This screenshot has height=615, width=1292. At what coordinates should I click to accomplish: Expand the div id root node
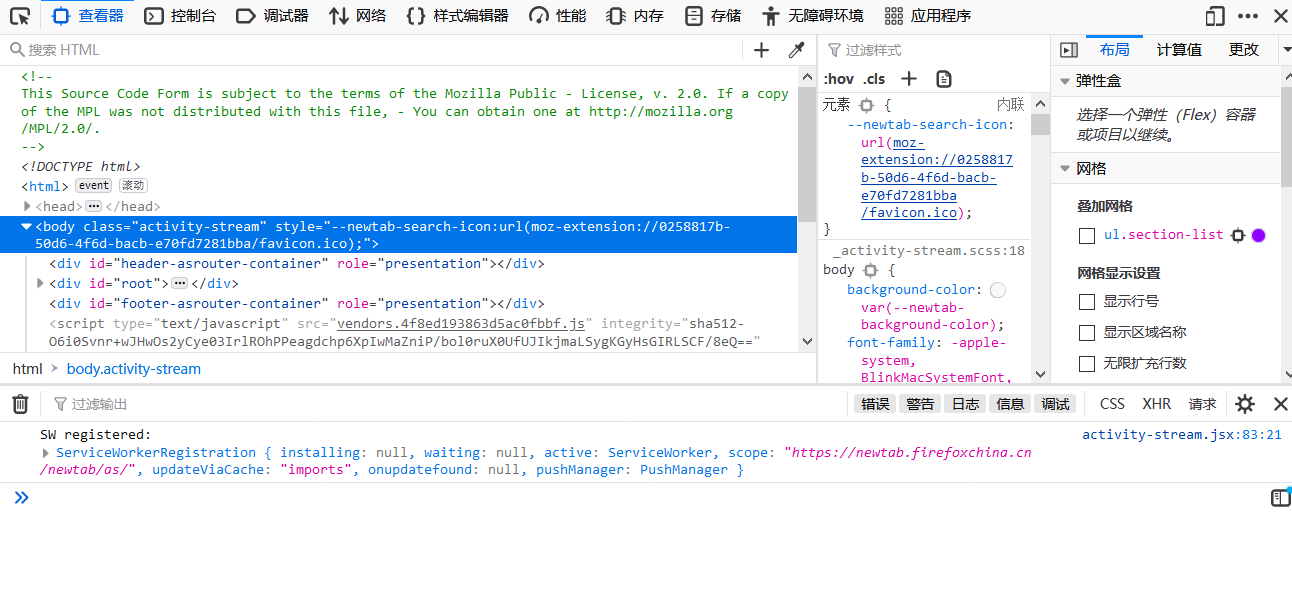click(x=41, y=283)
